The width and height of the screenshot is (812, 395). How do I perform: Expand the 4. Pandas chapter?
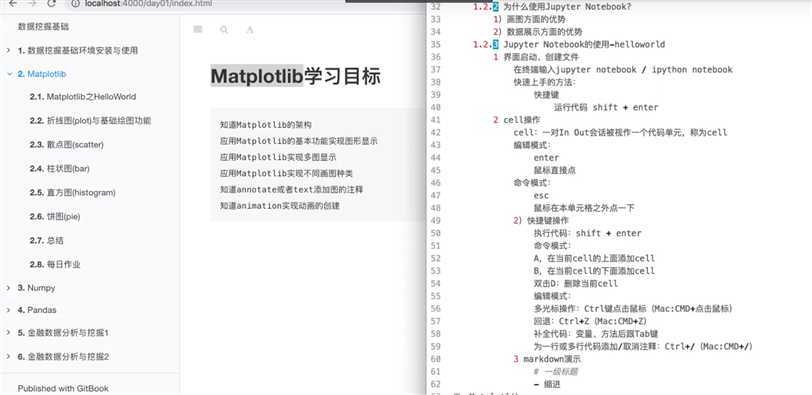(8, 310)
